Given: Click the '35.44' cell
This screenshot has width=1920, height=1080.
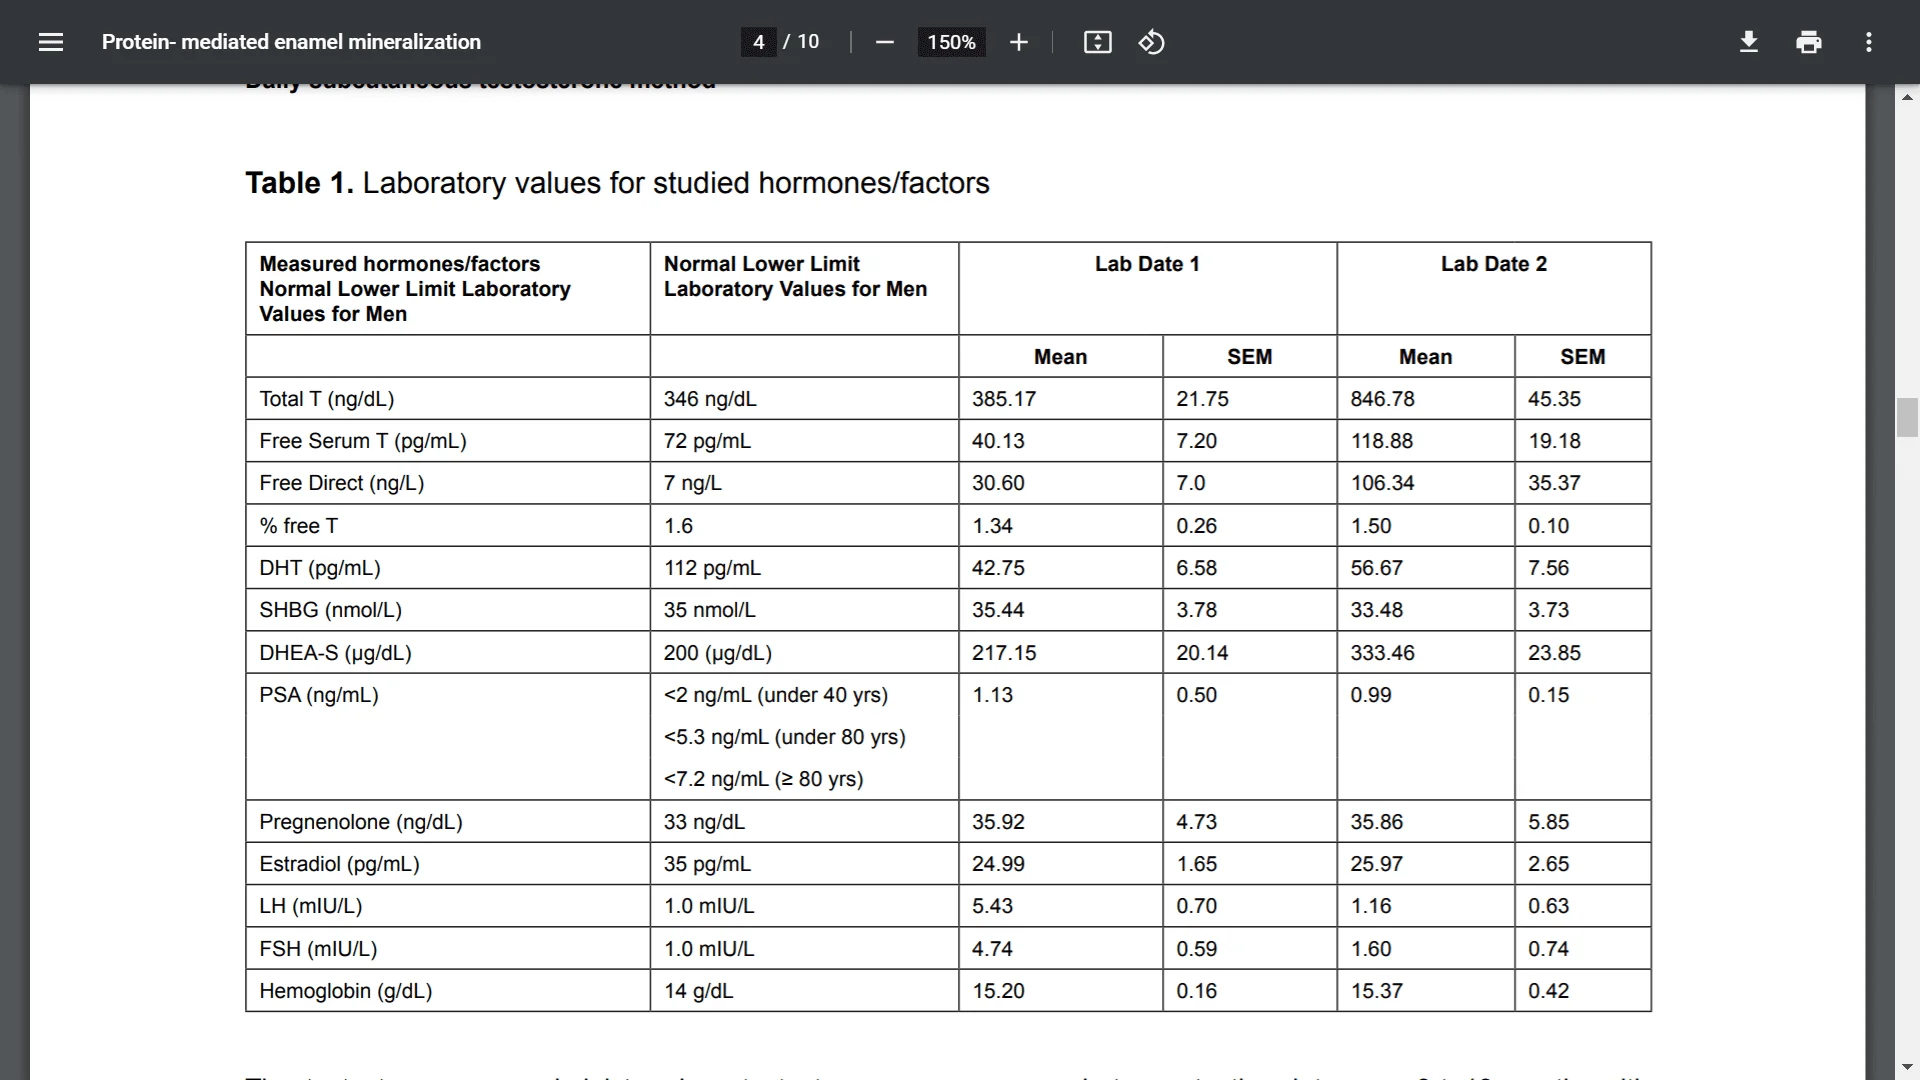Looking at the screenshot, I should (x=998, y=610).
